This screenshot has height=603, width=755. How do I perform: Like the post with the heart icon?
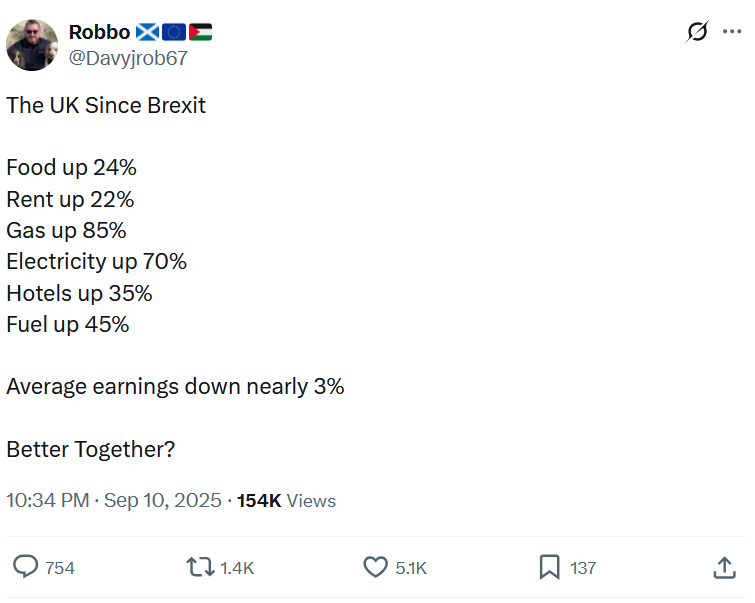tap(375, 567)
